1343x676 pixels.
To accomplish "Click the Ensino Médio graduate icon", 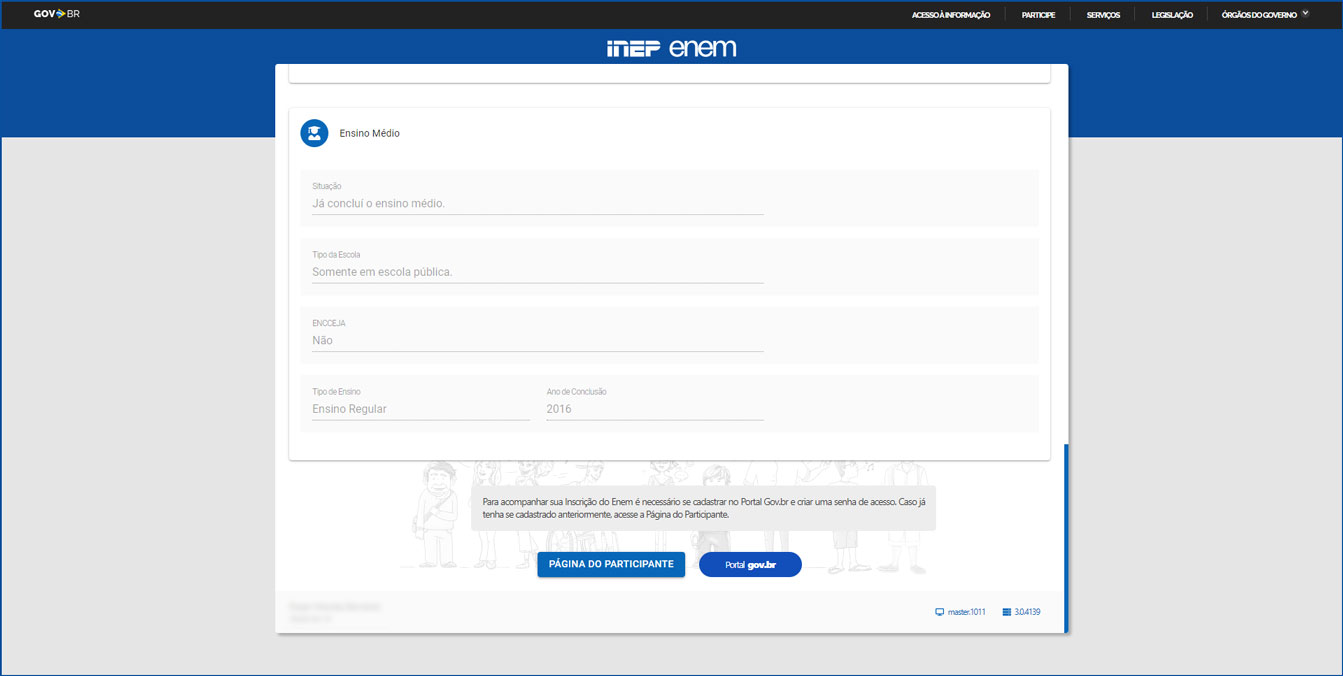I will point(314,133).
